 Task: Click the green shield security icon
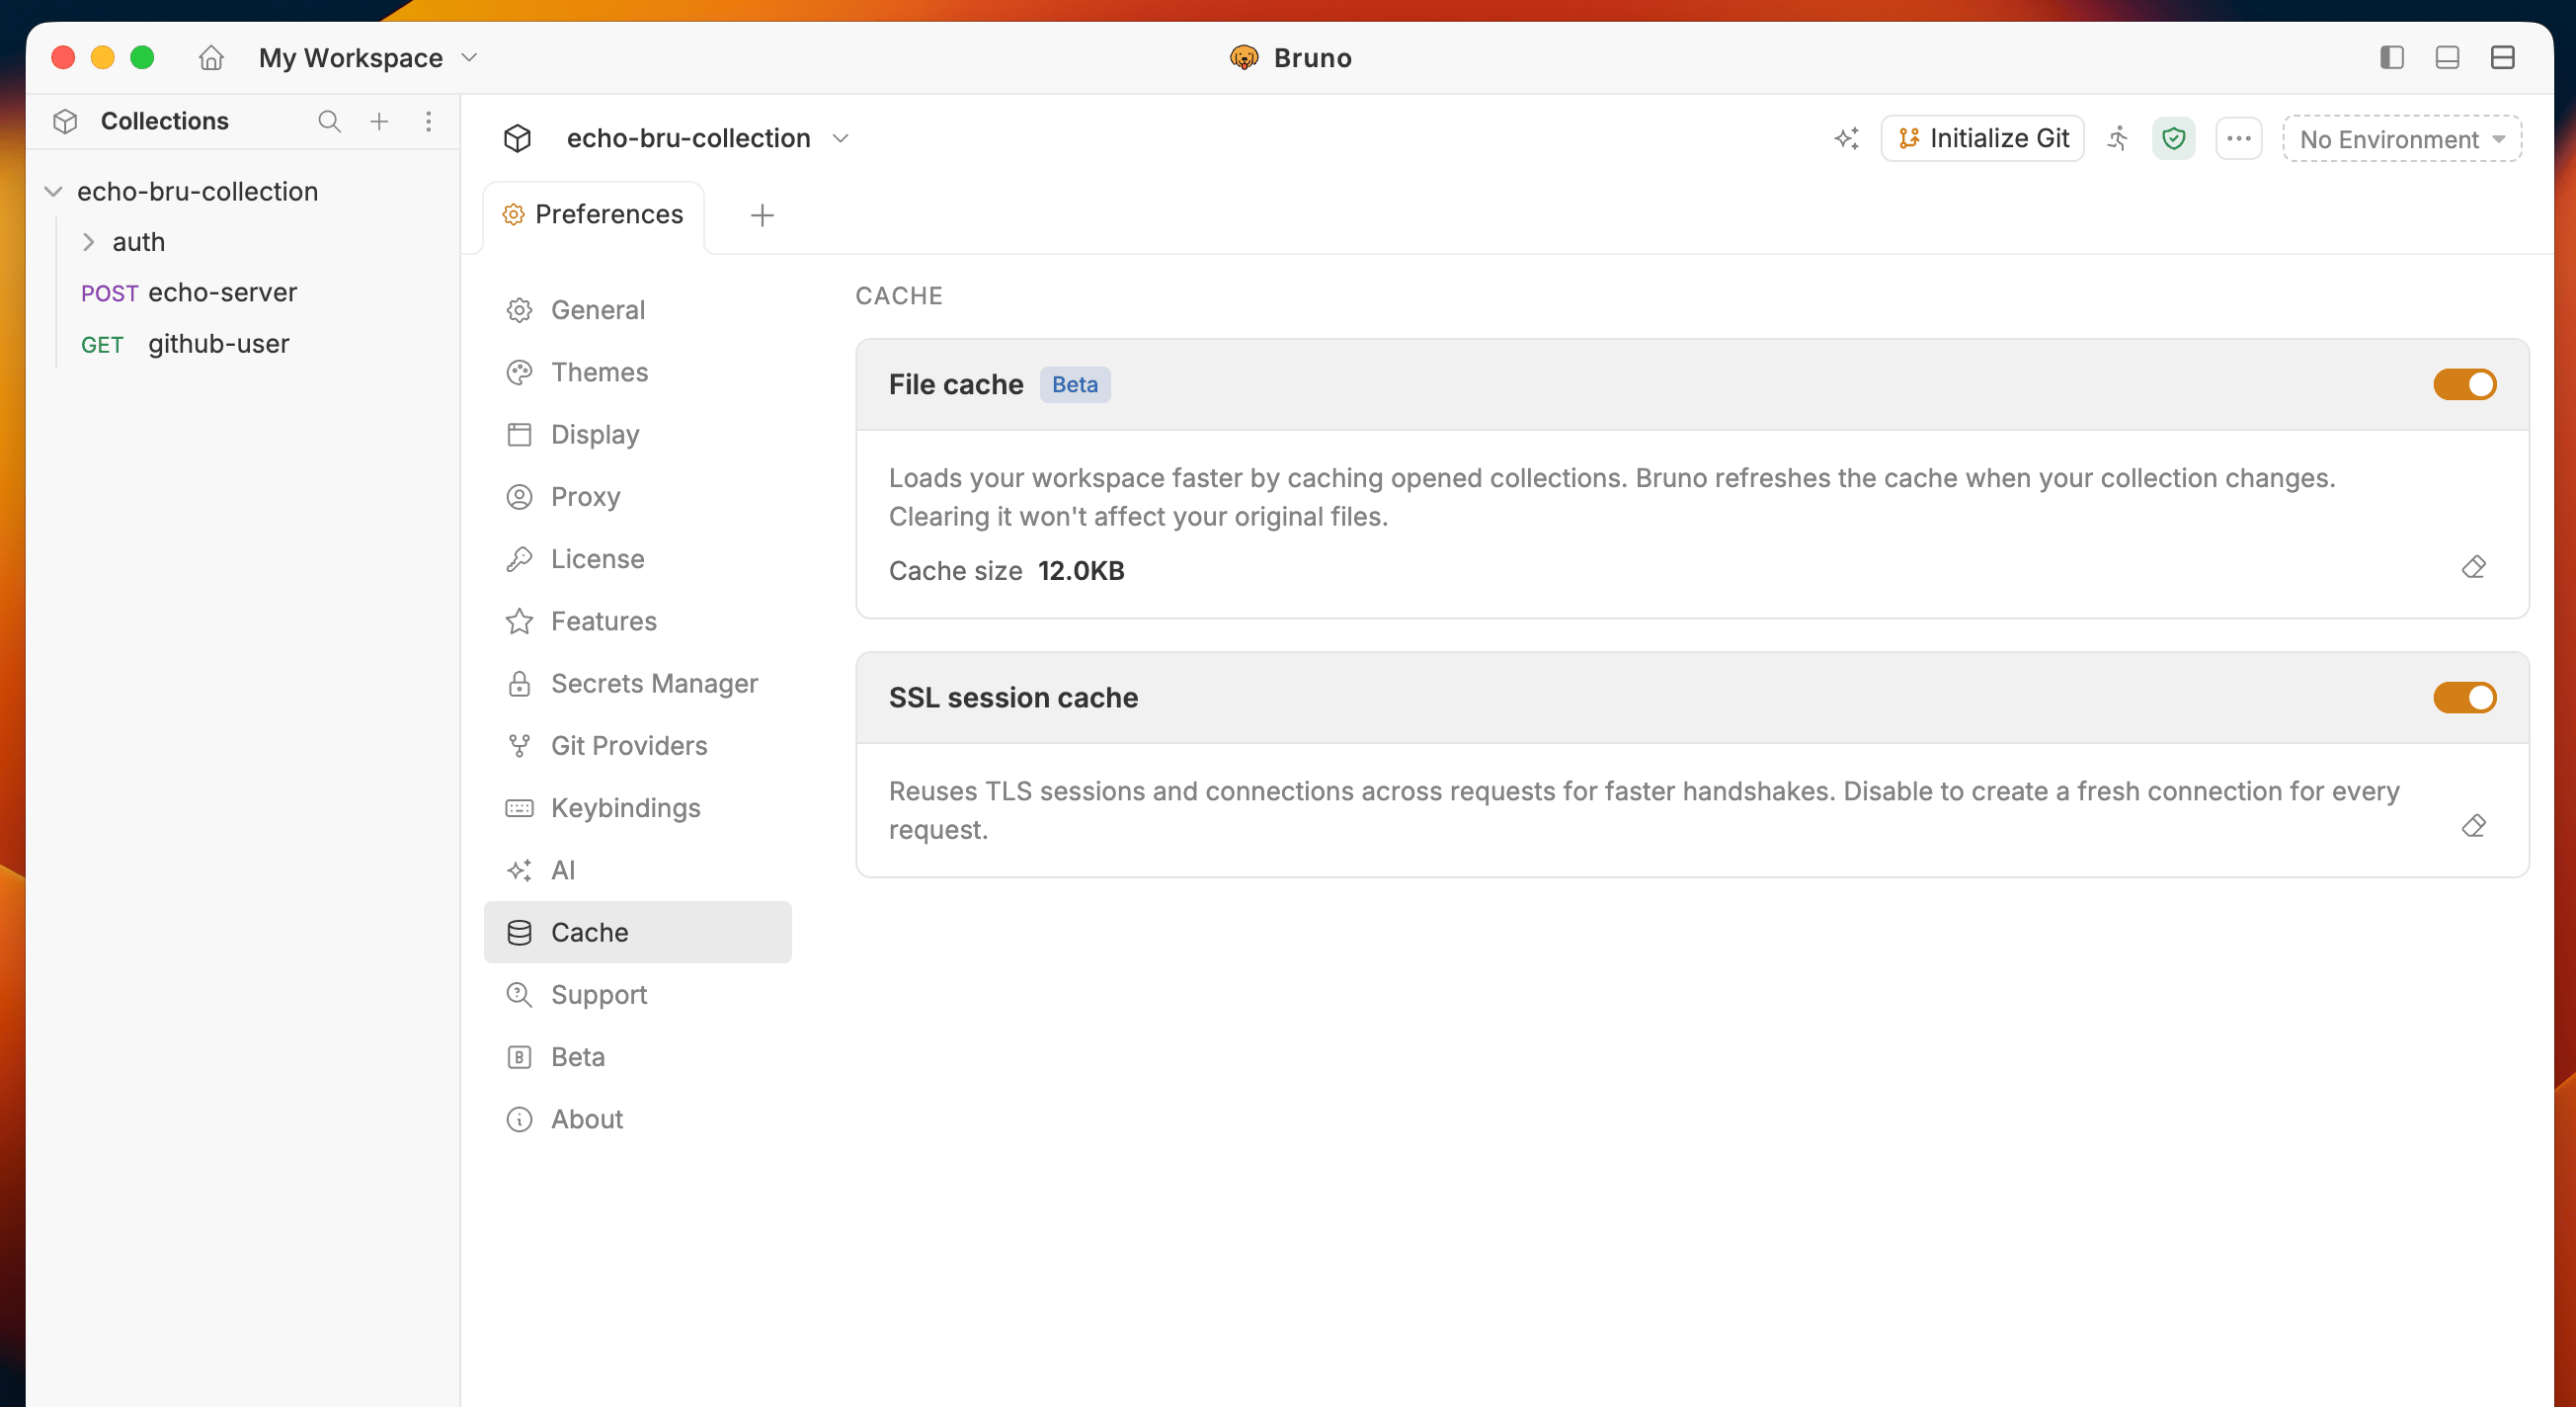[2173, 138]
